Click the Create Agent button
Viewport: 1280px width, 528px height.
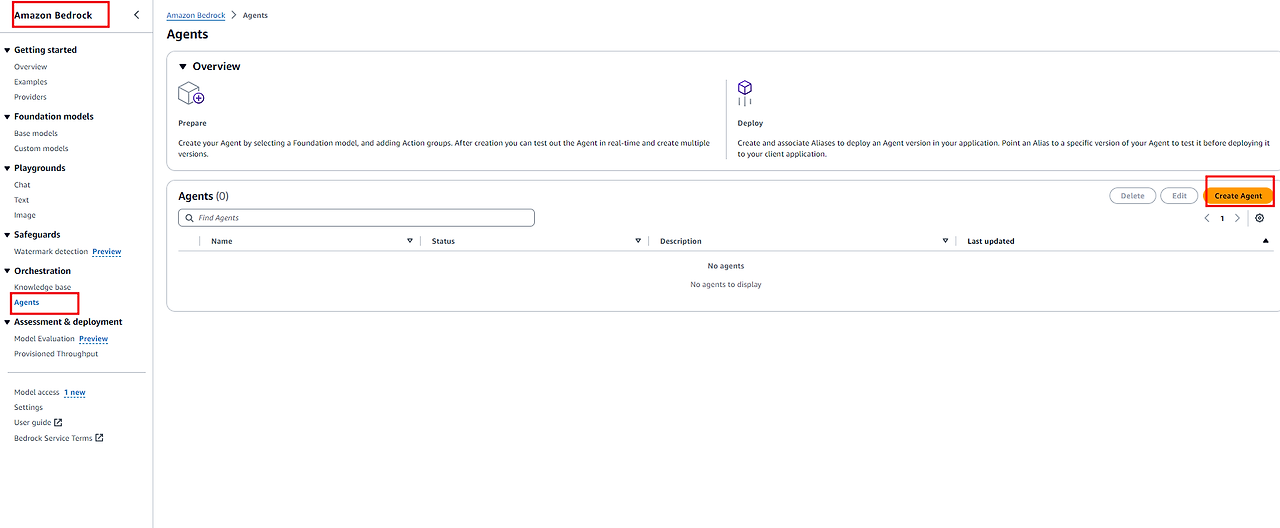click(1238, 196)
